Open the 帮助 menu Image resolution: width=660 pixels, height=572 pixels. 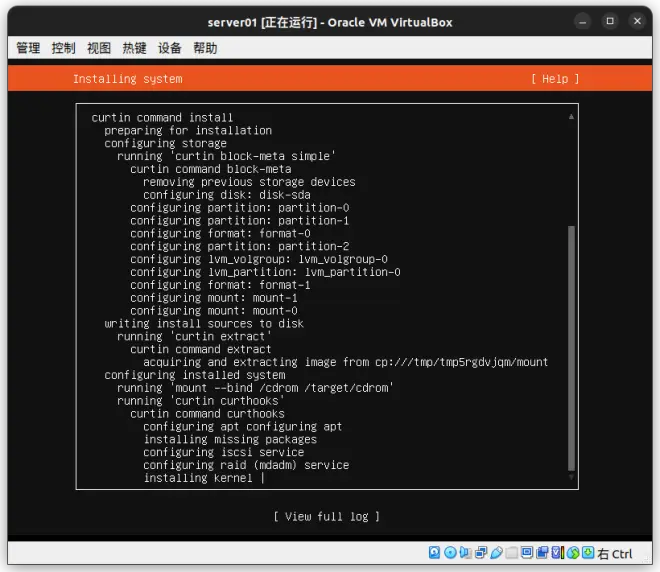coord(205,48)
